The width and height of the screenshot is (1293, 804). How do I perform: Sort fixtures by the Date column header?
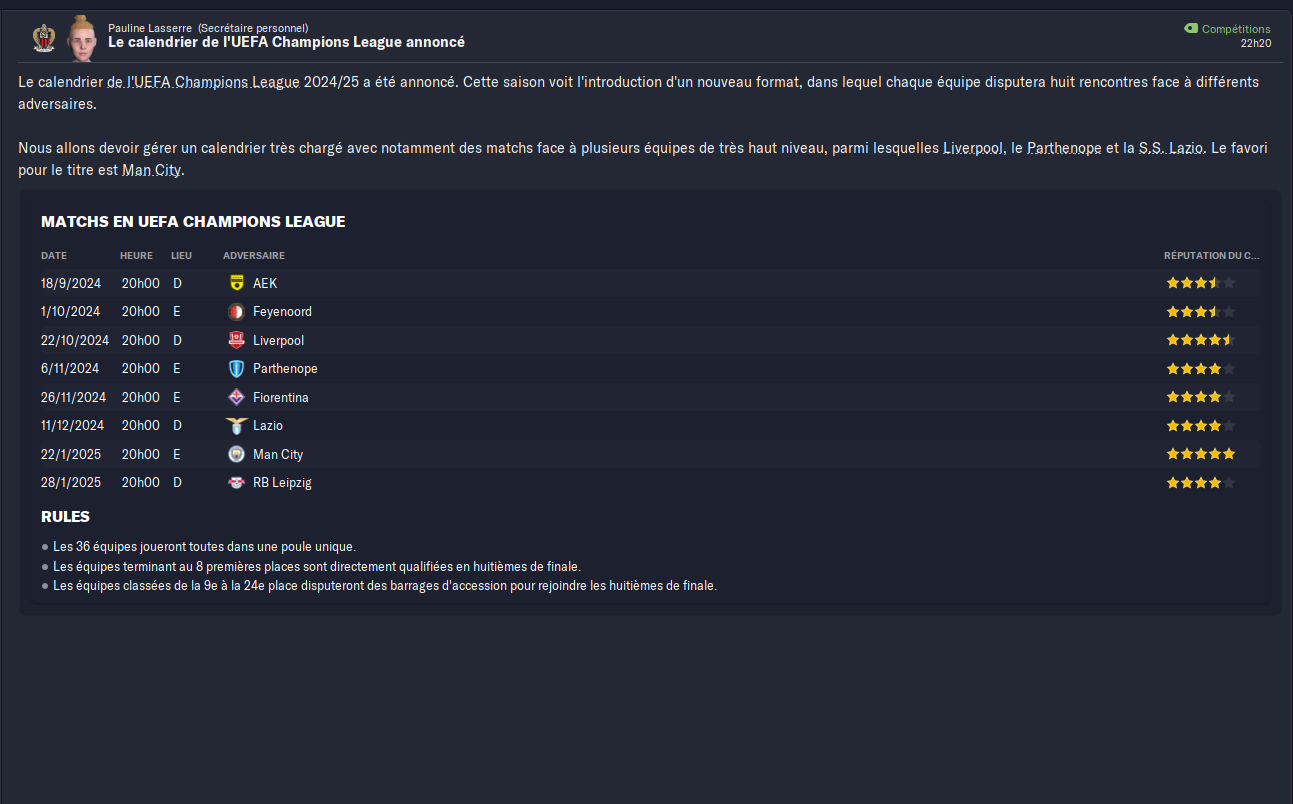54,256
